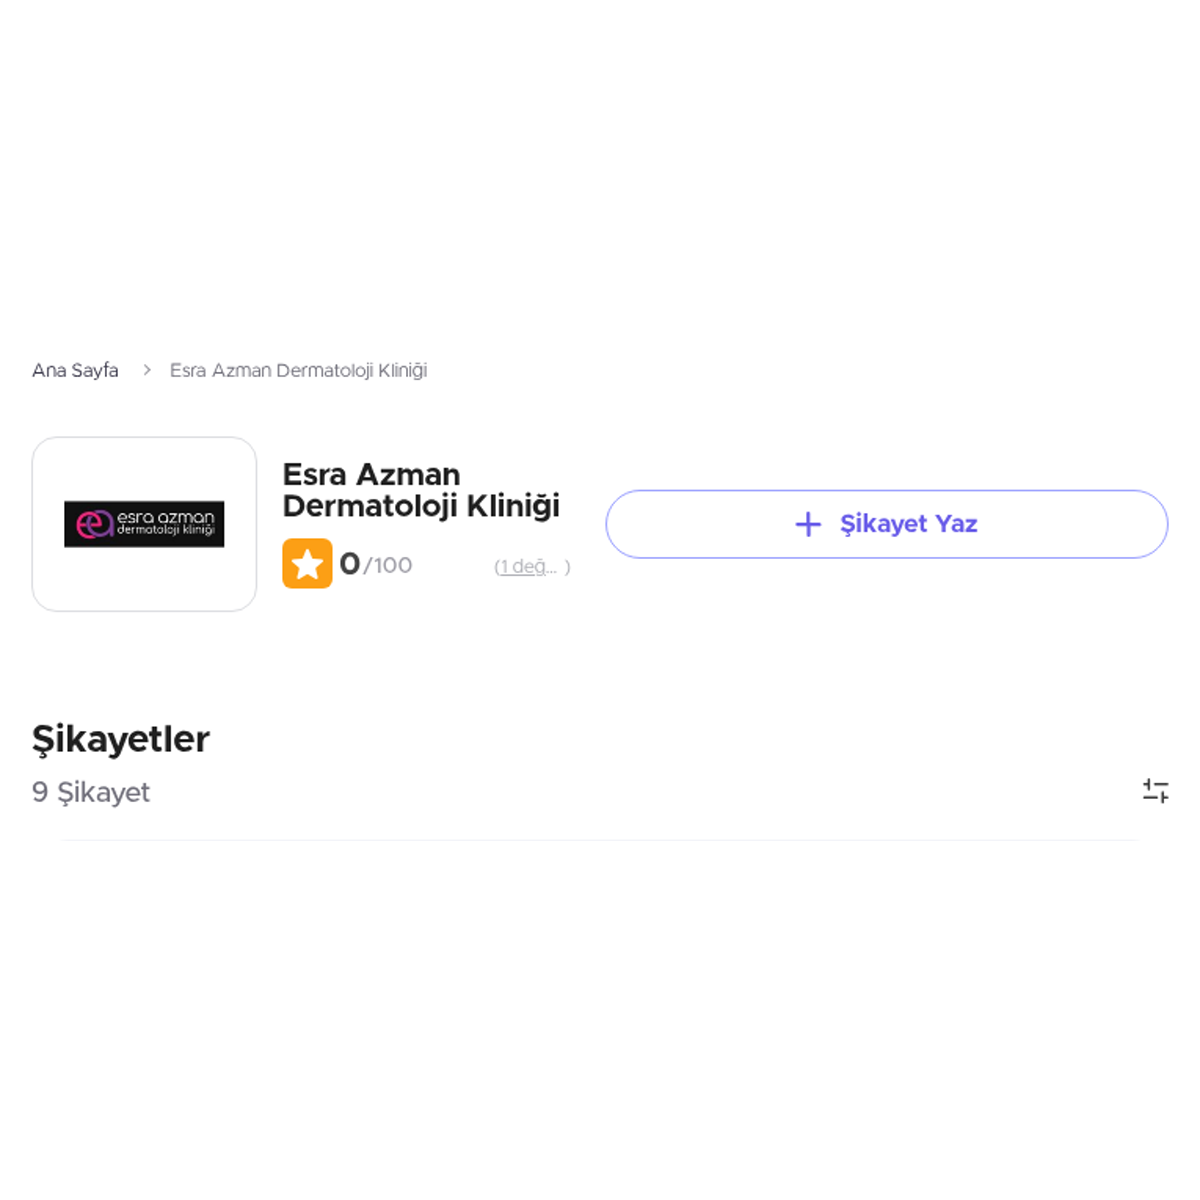Select the Esra Azman Dermatoloji Kliniği heading
Viewport: 1200px width, 1200px height.
point(421,490)
